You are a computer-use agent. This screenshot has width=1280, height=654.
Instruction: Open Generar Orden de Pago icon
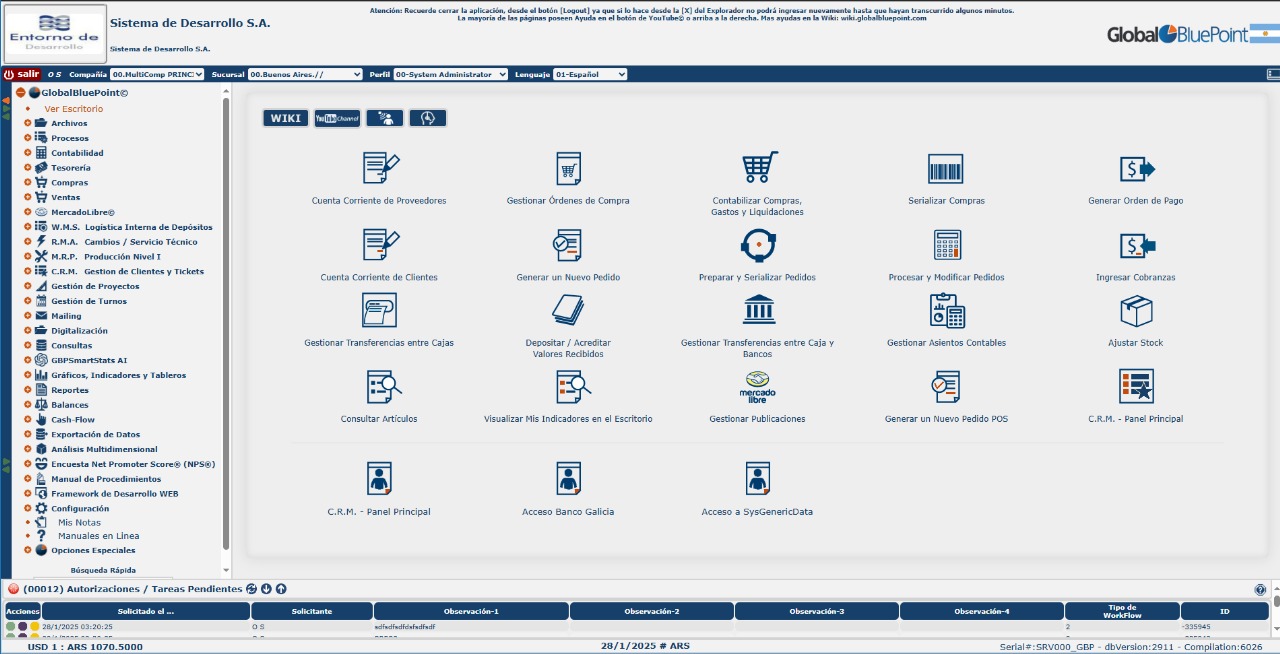click(x=1136, y=168)
